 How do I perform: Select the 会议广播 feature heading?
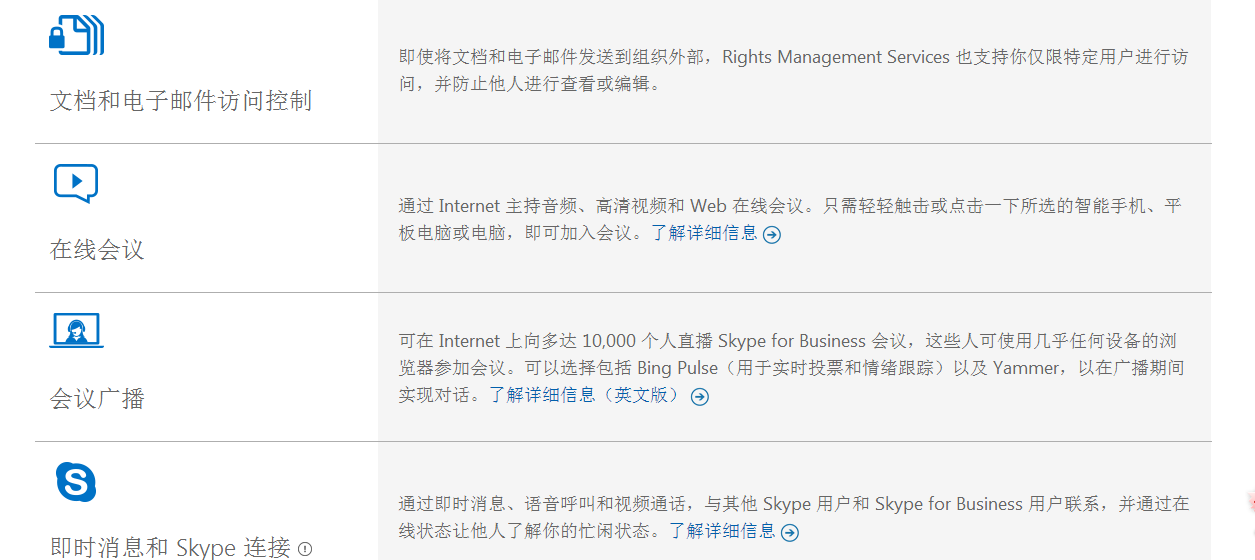pyautogui.click(x=97, y=399)
